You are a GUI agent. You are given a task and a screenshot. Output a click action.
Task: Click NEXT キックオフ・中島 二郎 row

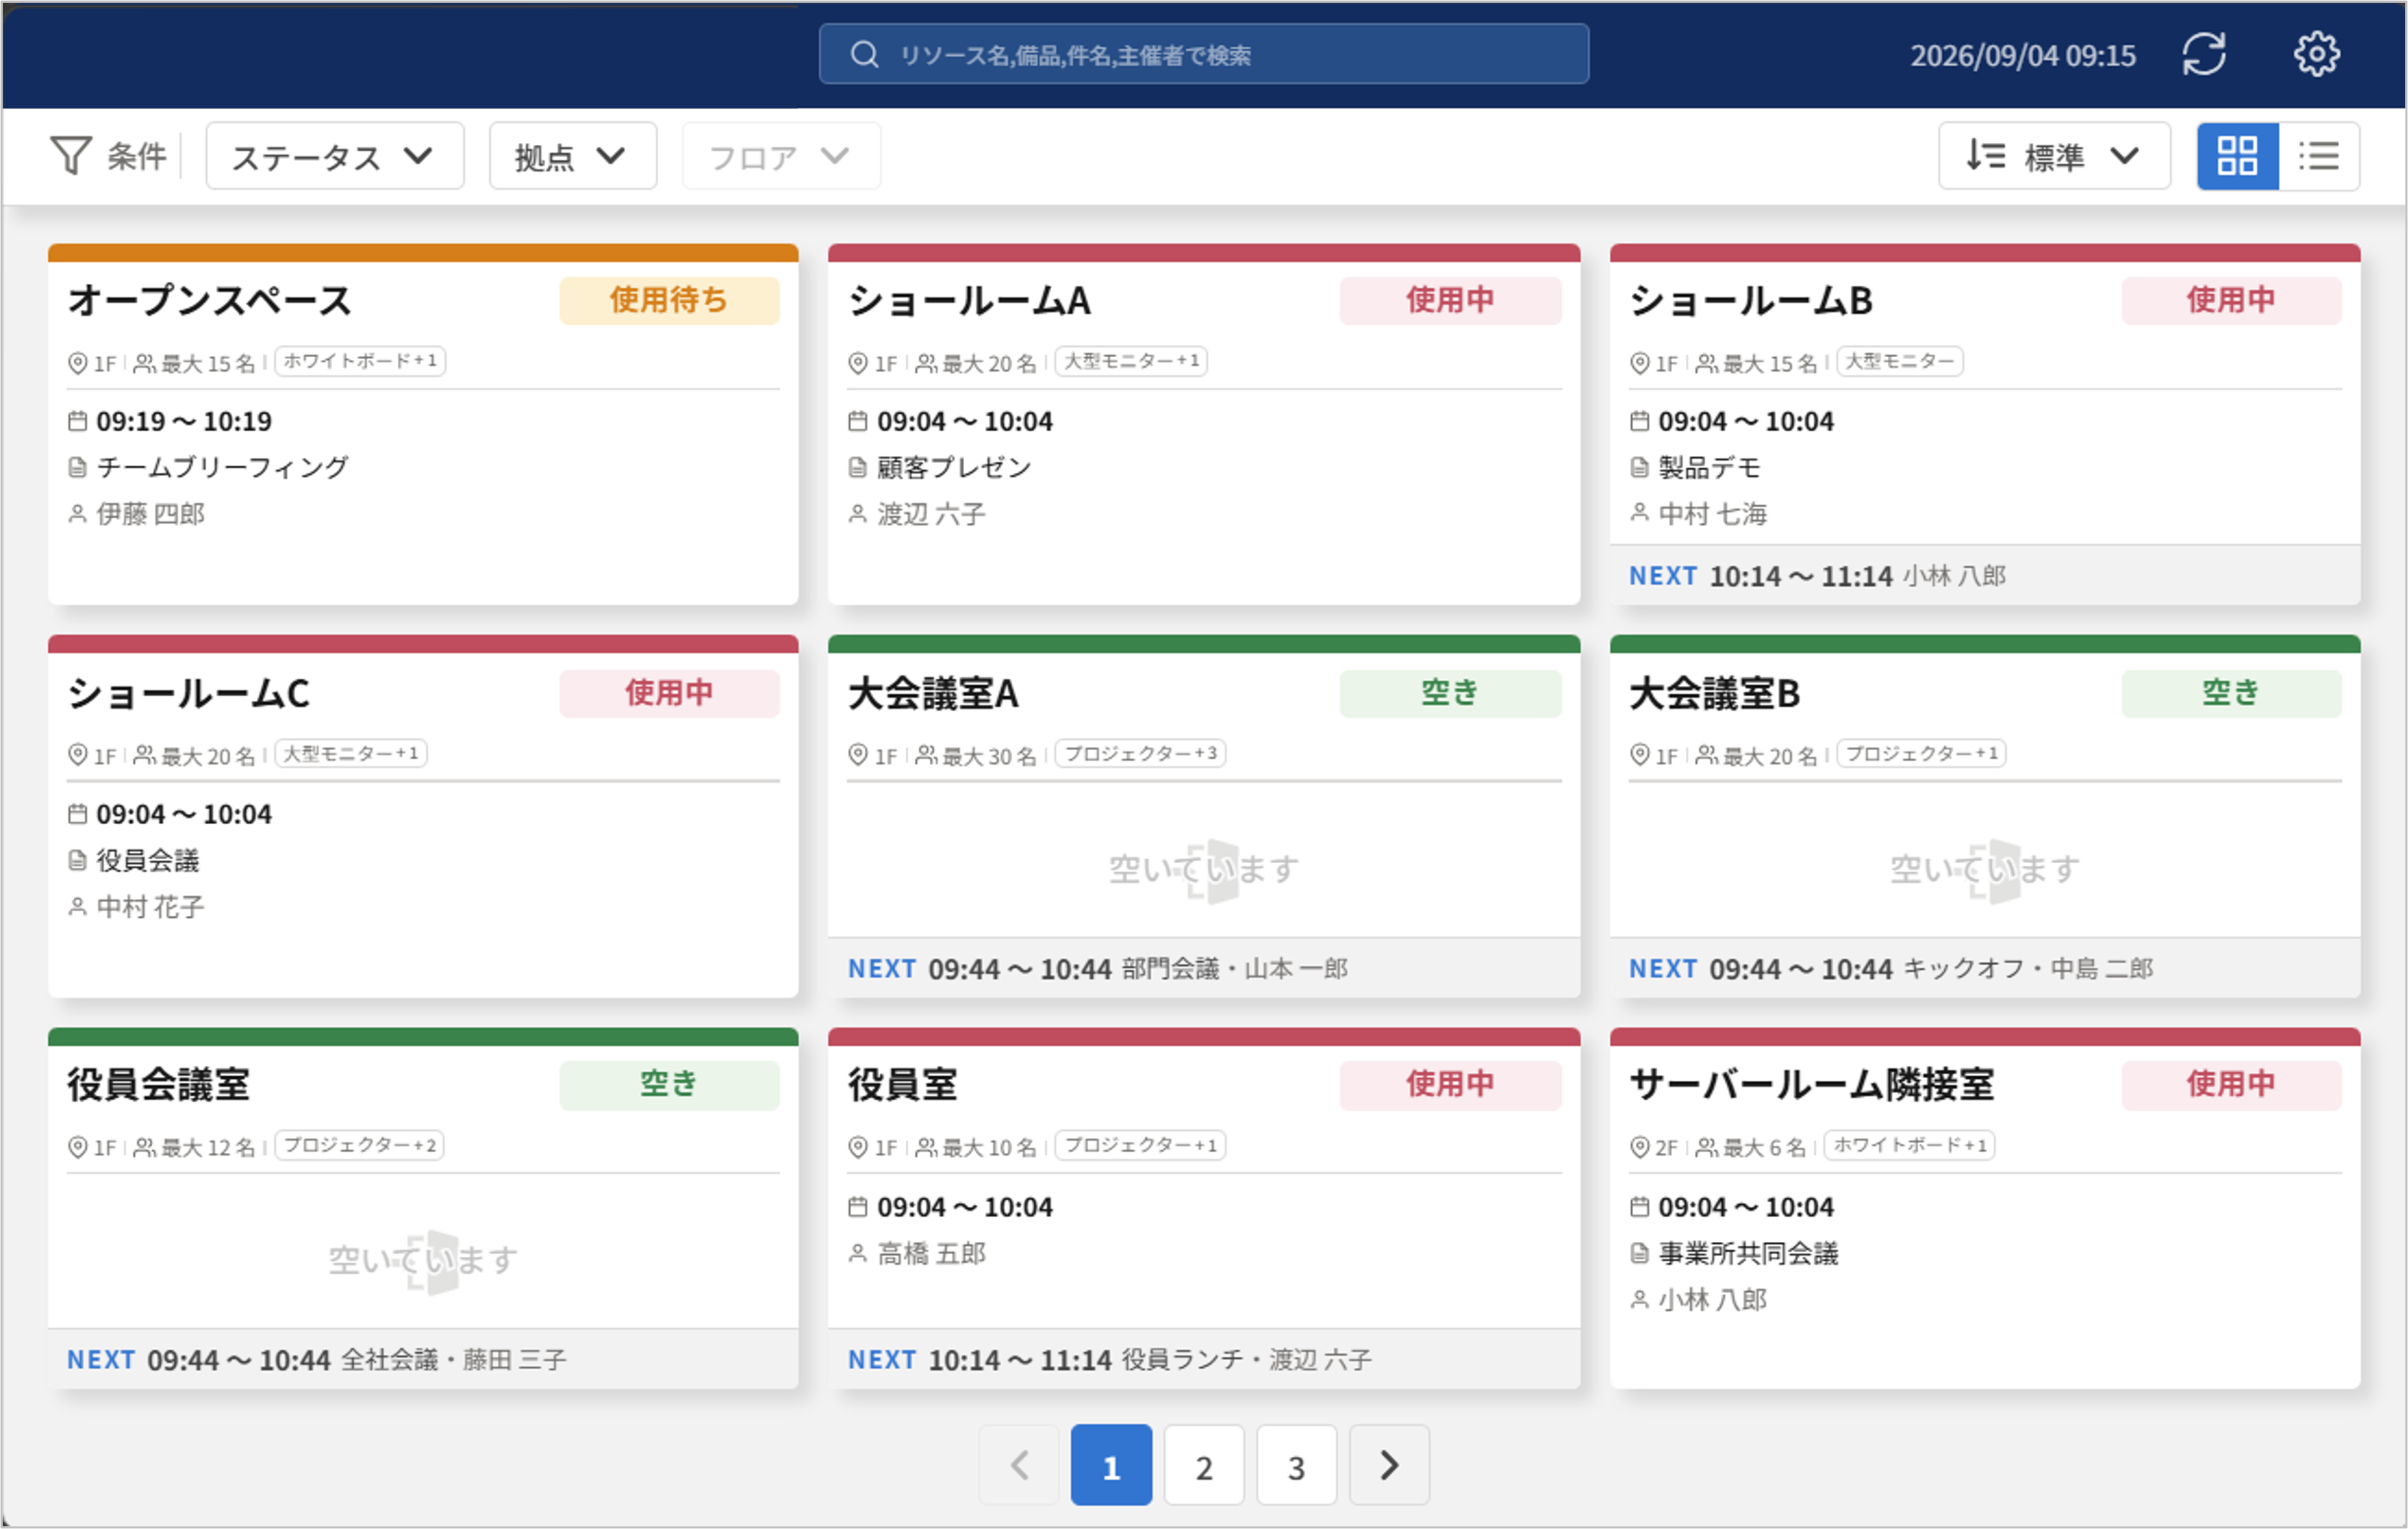click(1985, 968)
